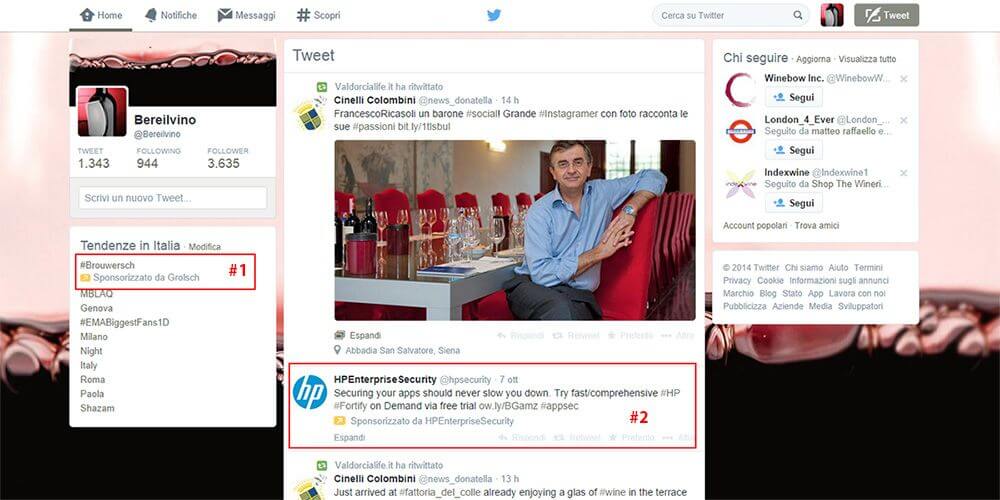Open Altro menu on the HP tweet

(678, 438)
